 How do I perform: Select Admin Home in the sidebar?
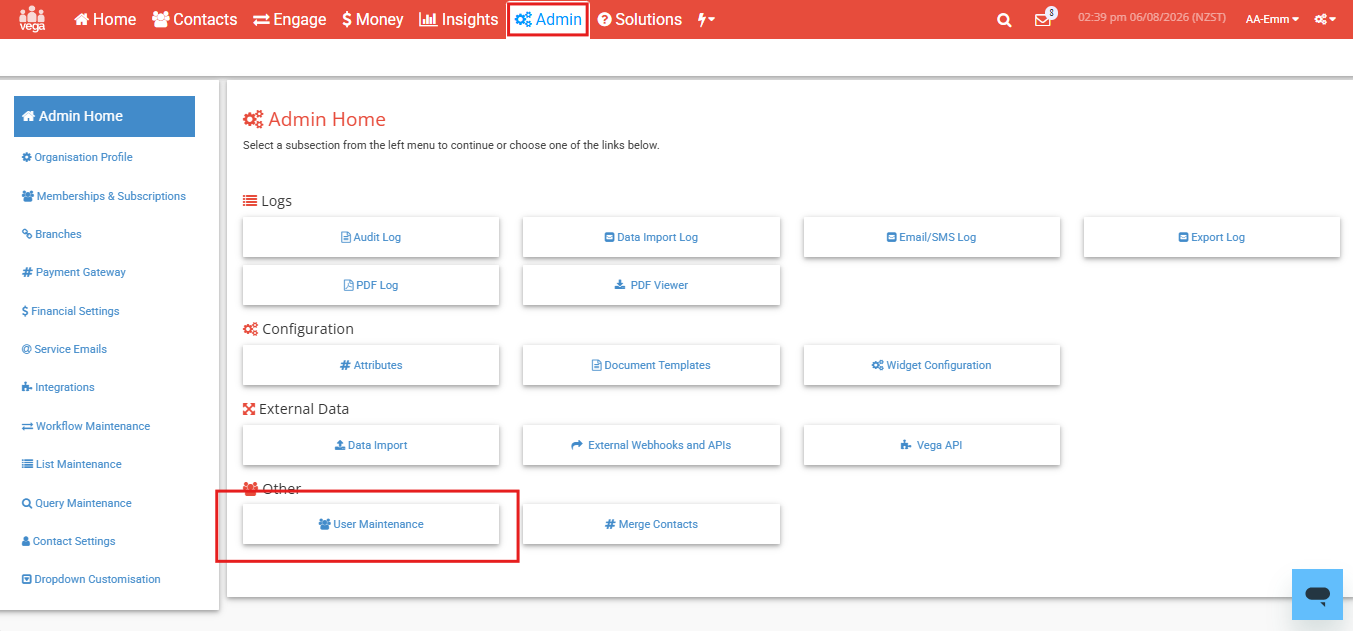[x=104, y=116]
